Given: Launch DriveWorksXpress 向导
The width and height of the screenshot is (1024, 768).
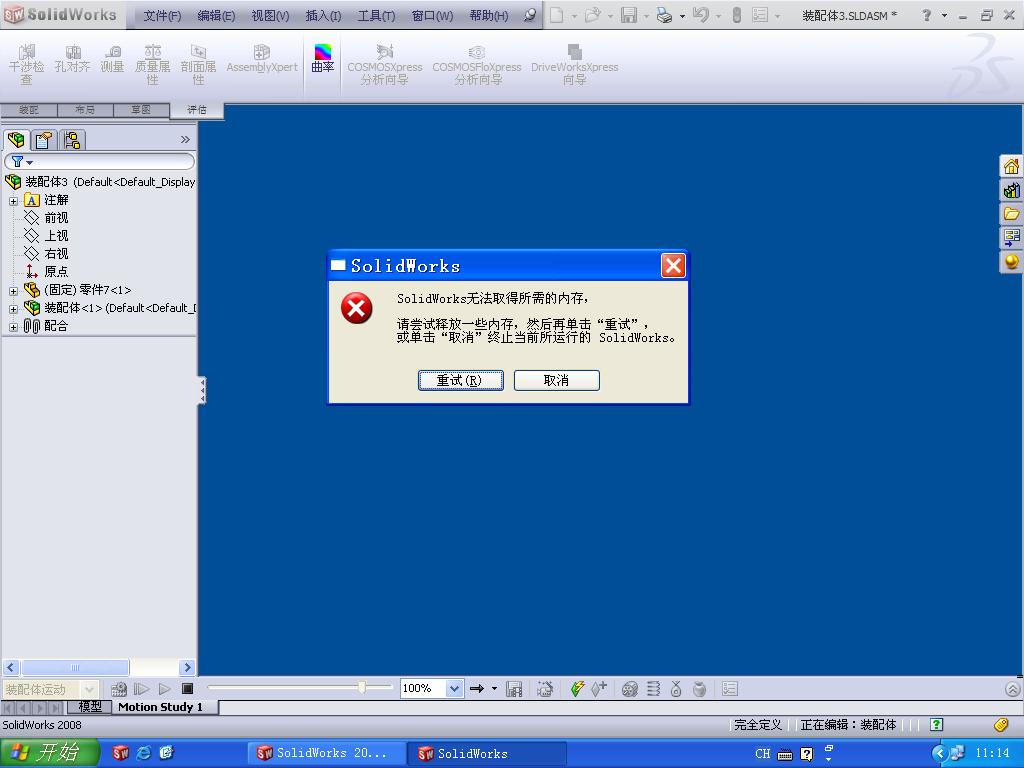Looking at the screenshot, I should pyautogui.click(x=575, y=65).
